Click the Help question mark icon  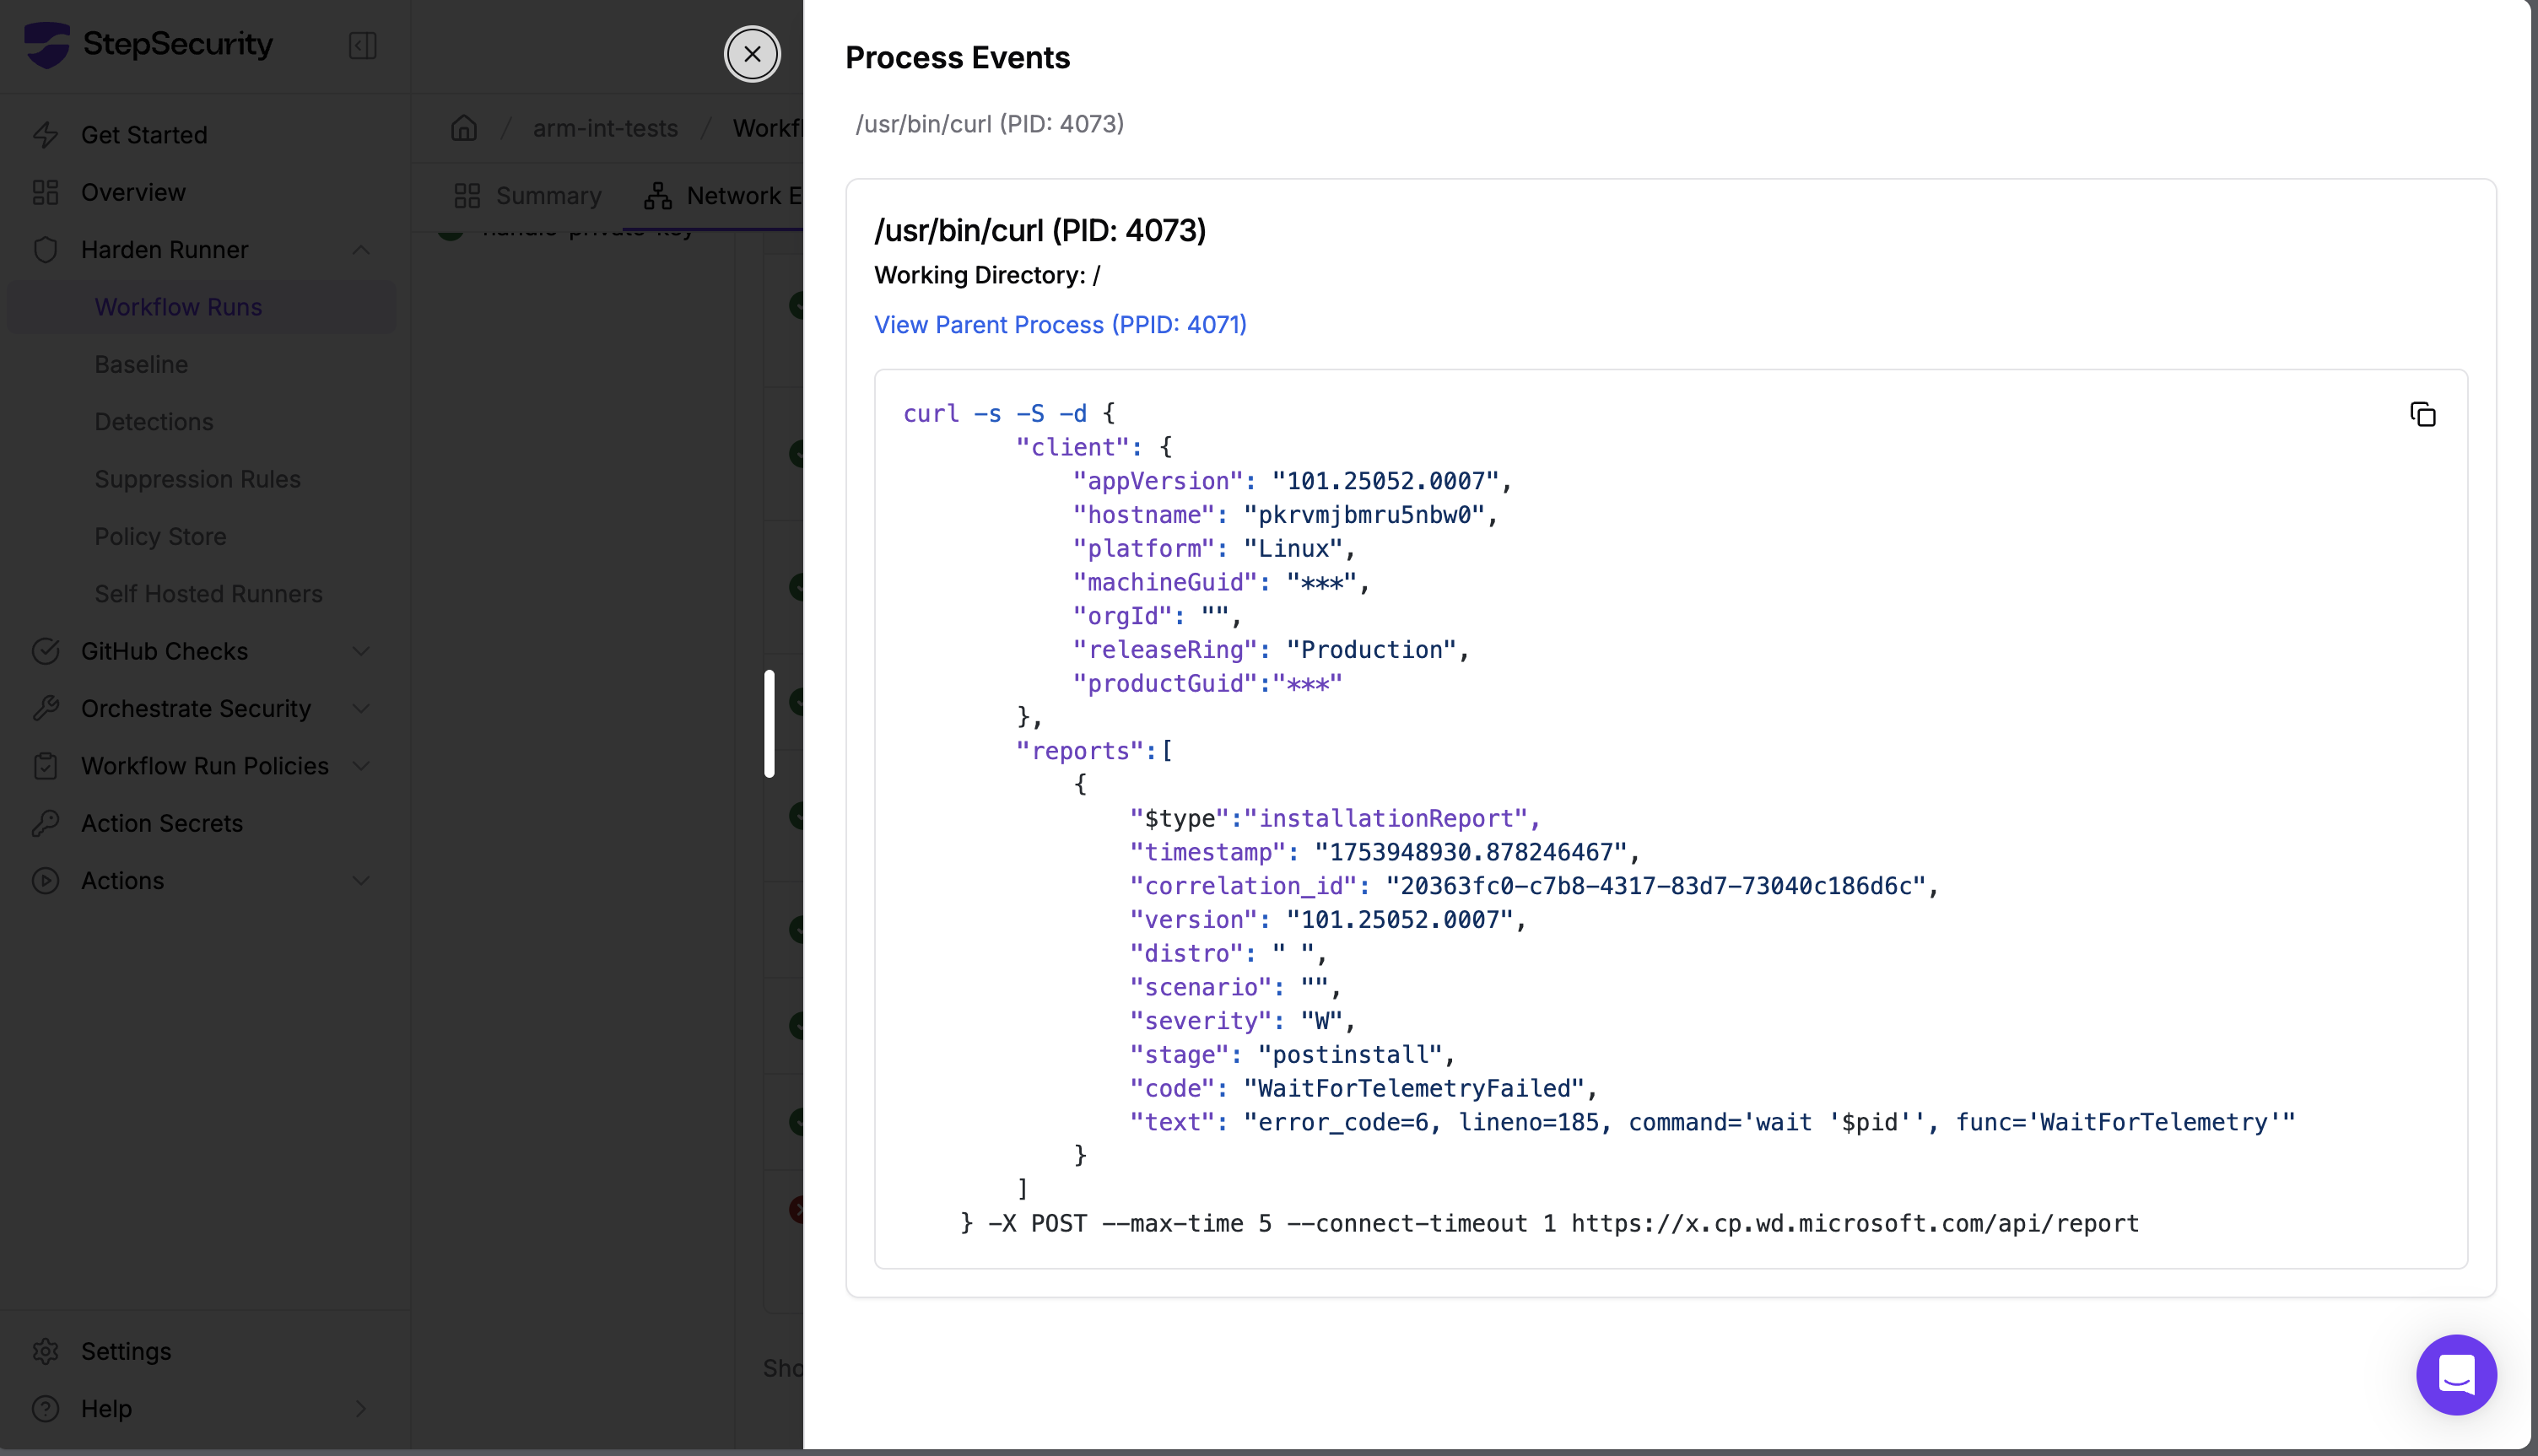(45, 1408)
